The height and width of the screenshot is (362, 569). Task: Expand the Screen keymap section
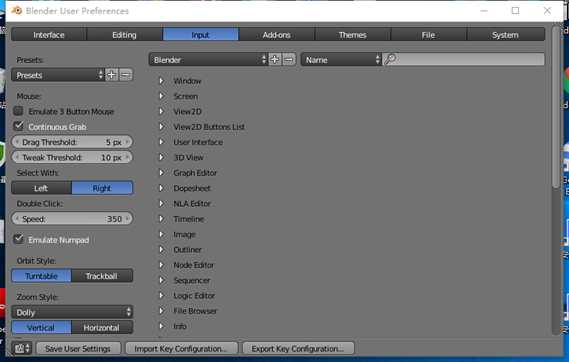[x=161, y=96]
